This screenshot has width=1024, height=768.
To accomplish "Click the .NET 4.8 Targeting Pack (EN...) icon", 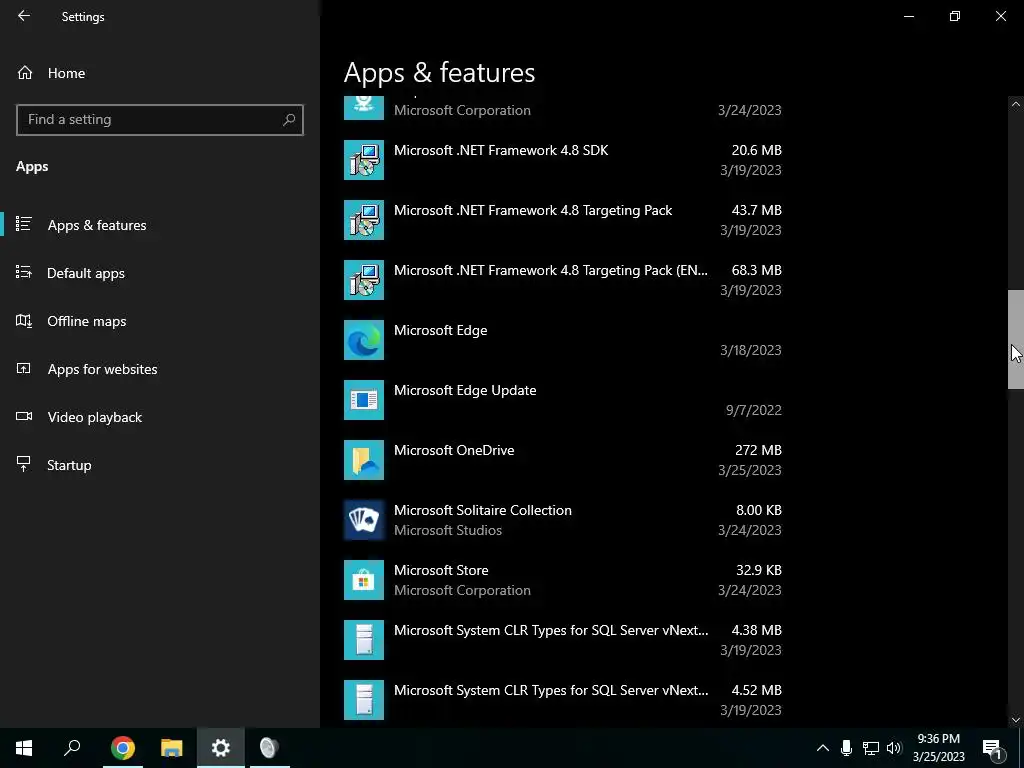I will 364,280.
